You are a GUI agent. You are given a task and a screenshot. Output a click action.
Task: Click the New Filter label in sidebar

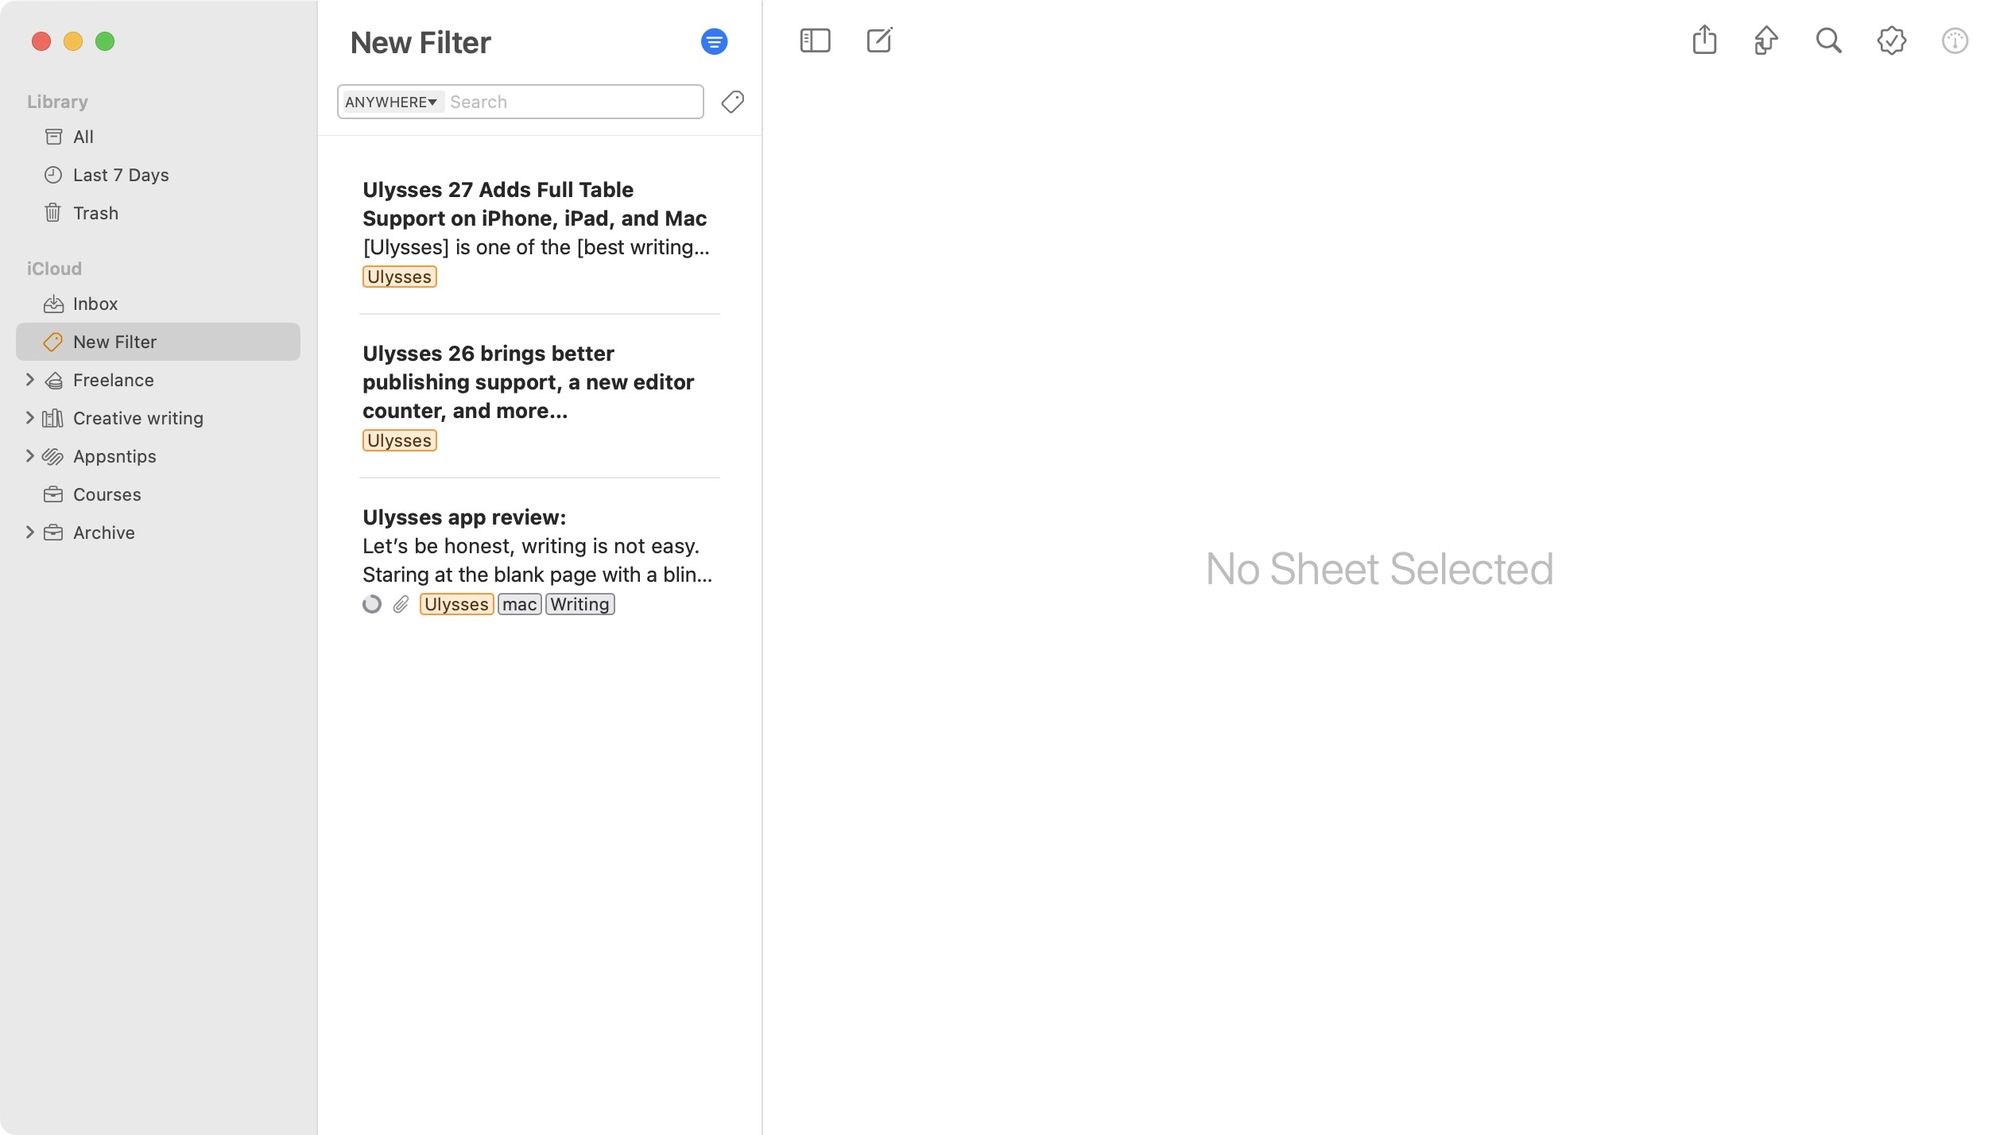115,342
